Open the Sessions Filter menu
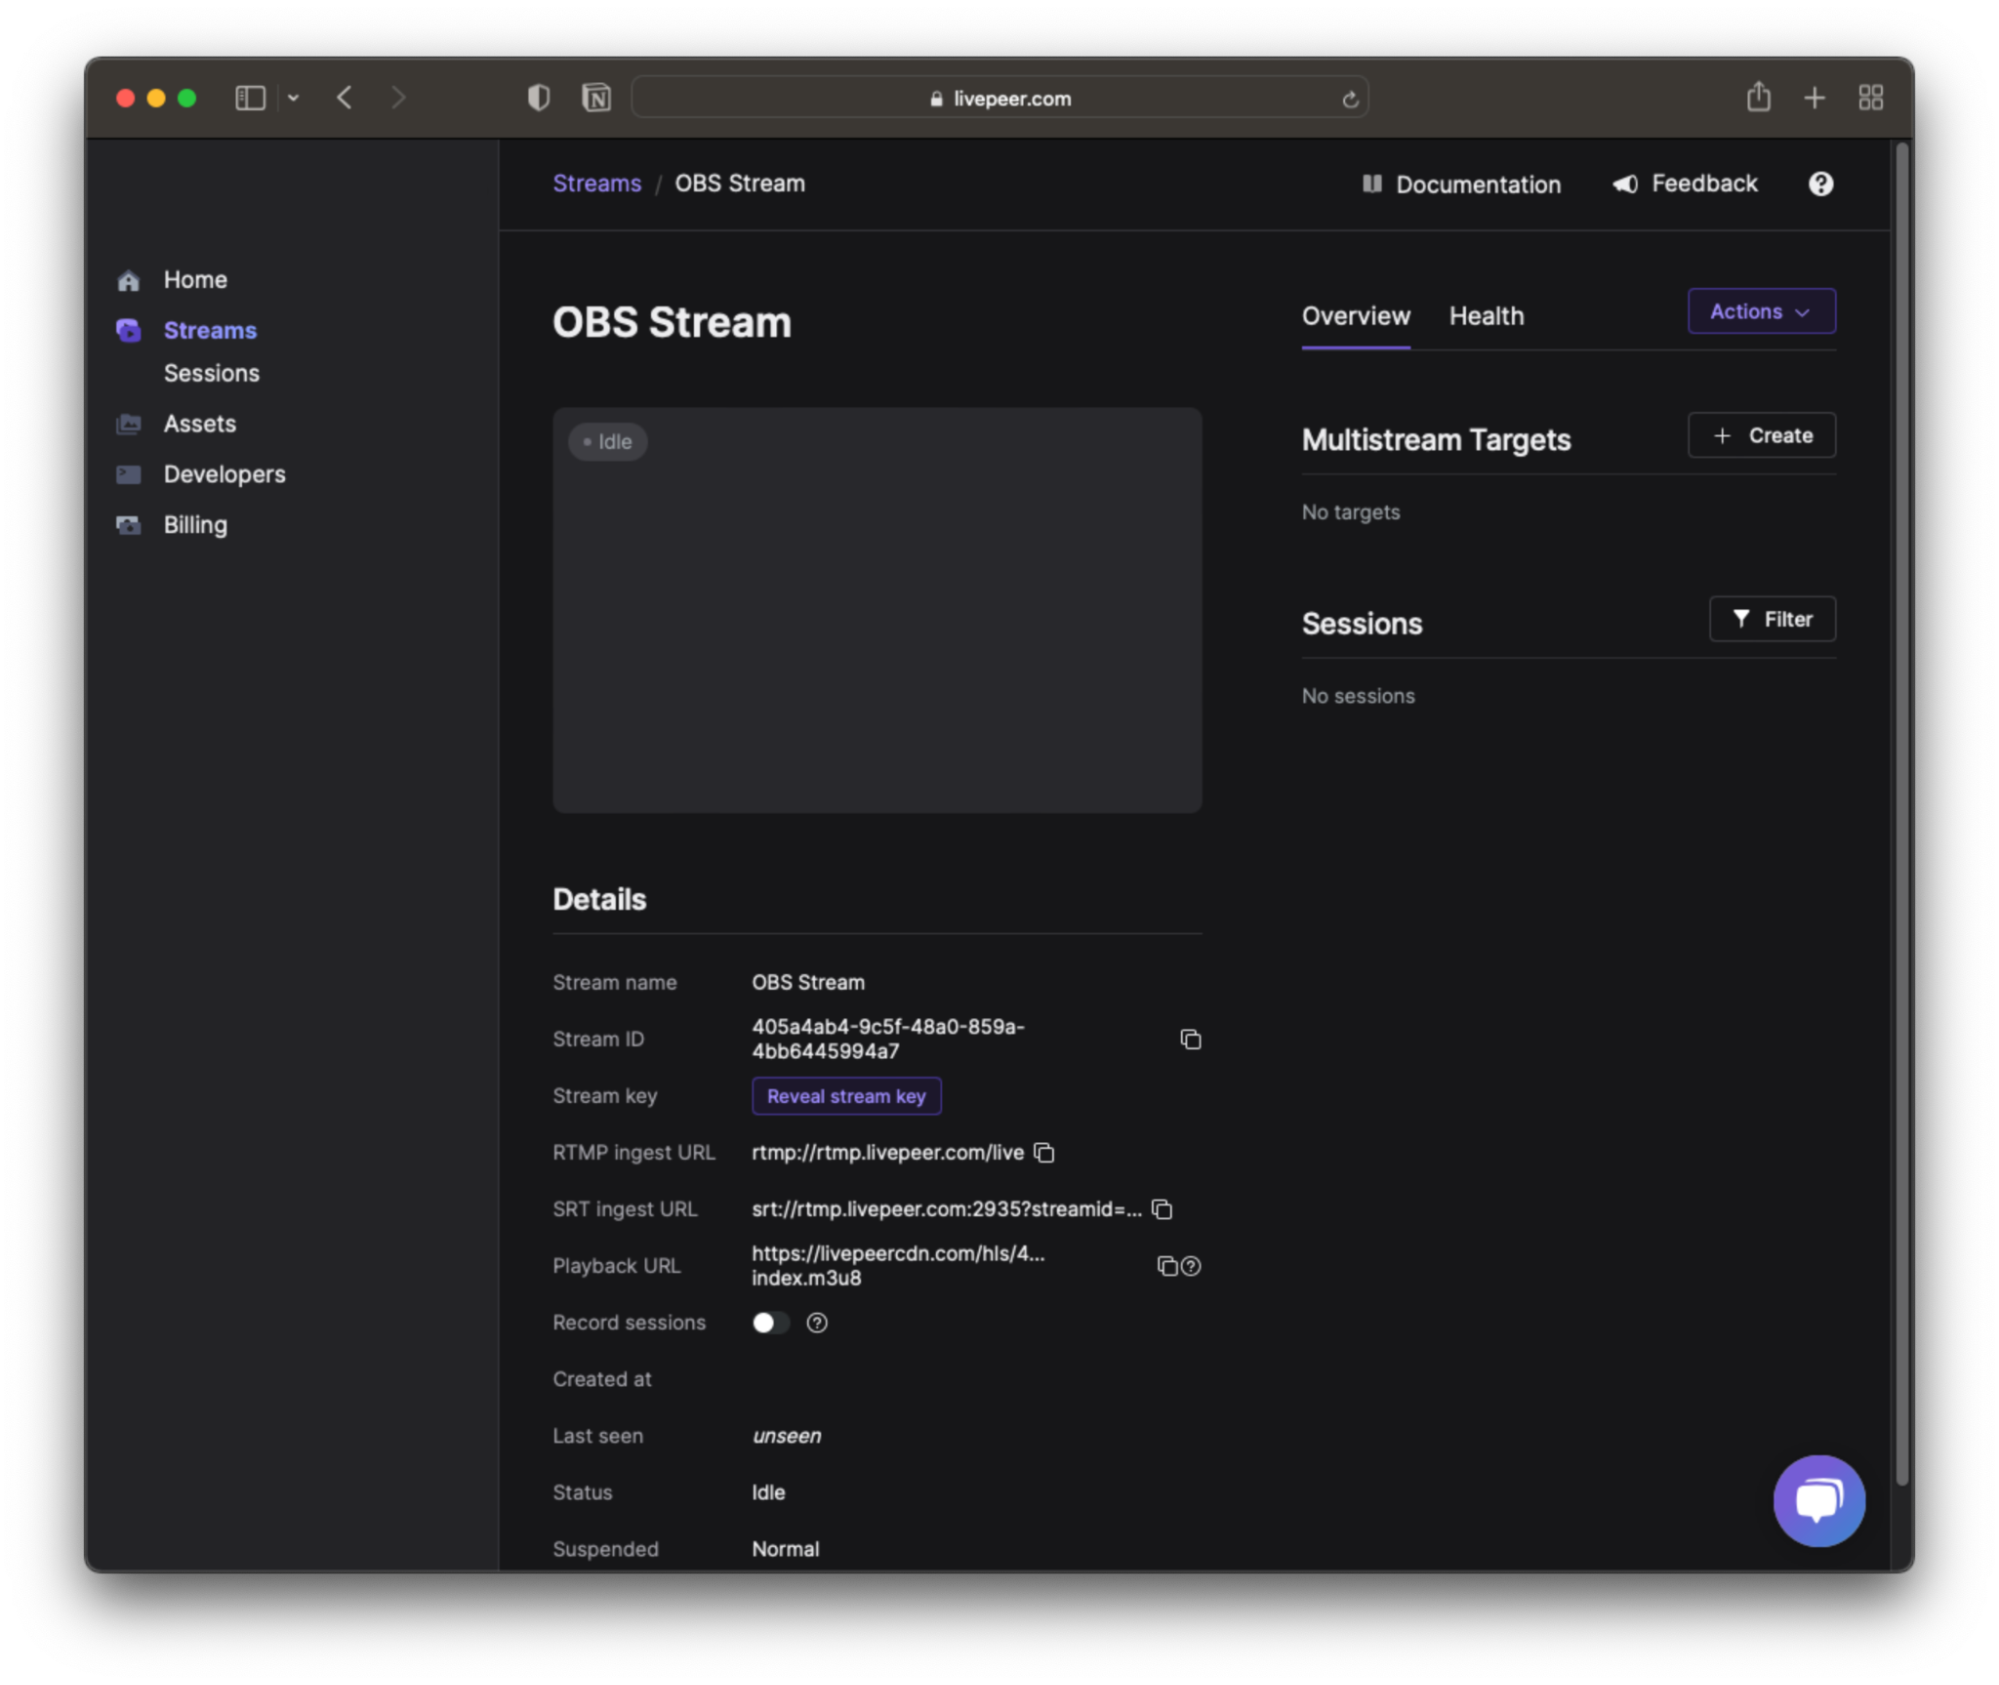 [1771, 619]
